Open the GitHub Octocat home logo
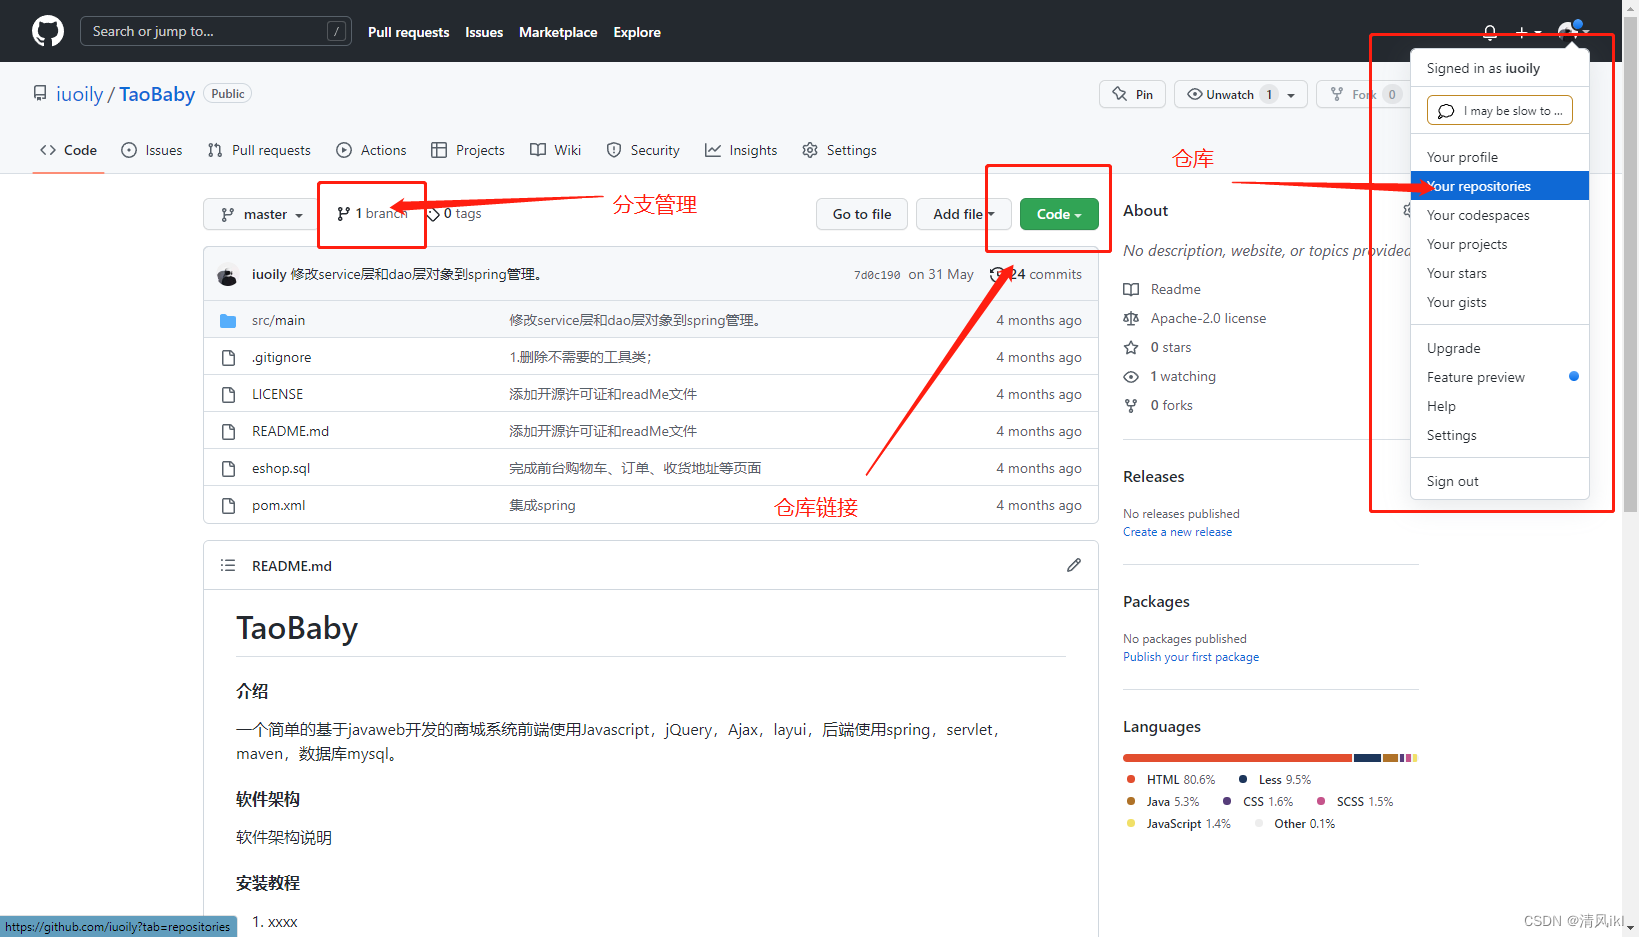1639x937 pixels. click(x=48, y=31)
